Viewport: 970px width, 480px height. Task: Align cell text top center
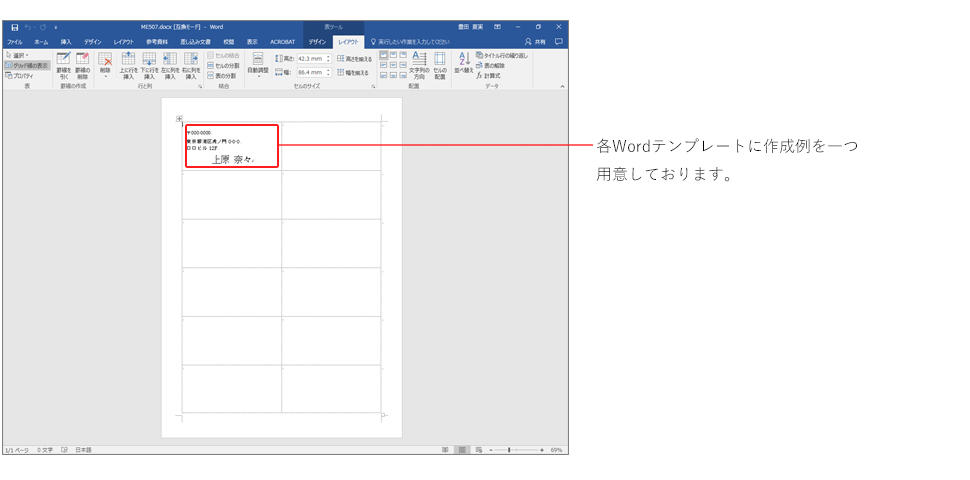(x=393, y=55)
